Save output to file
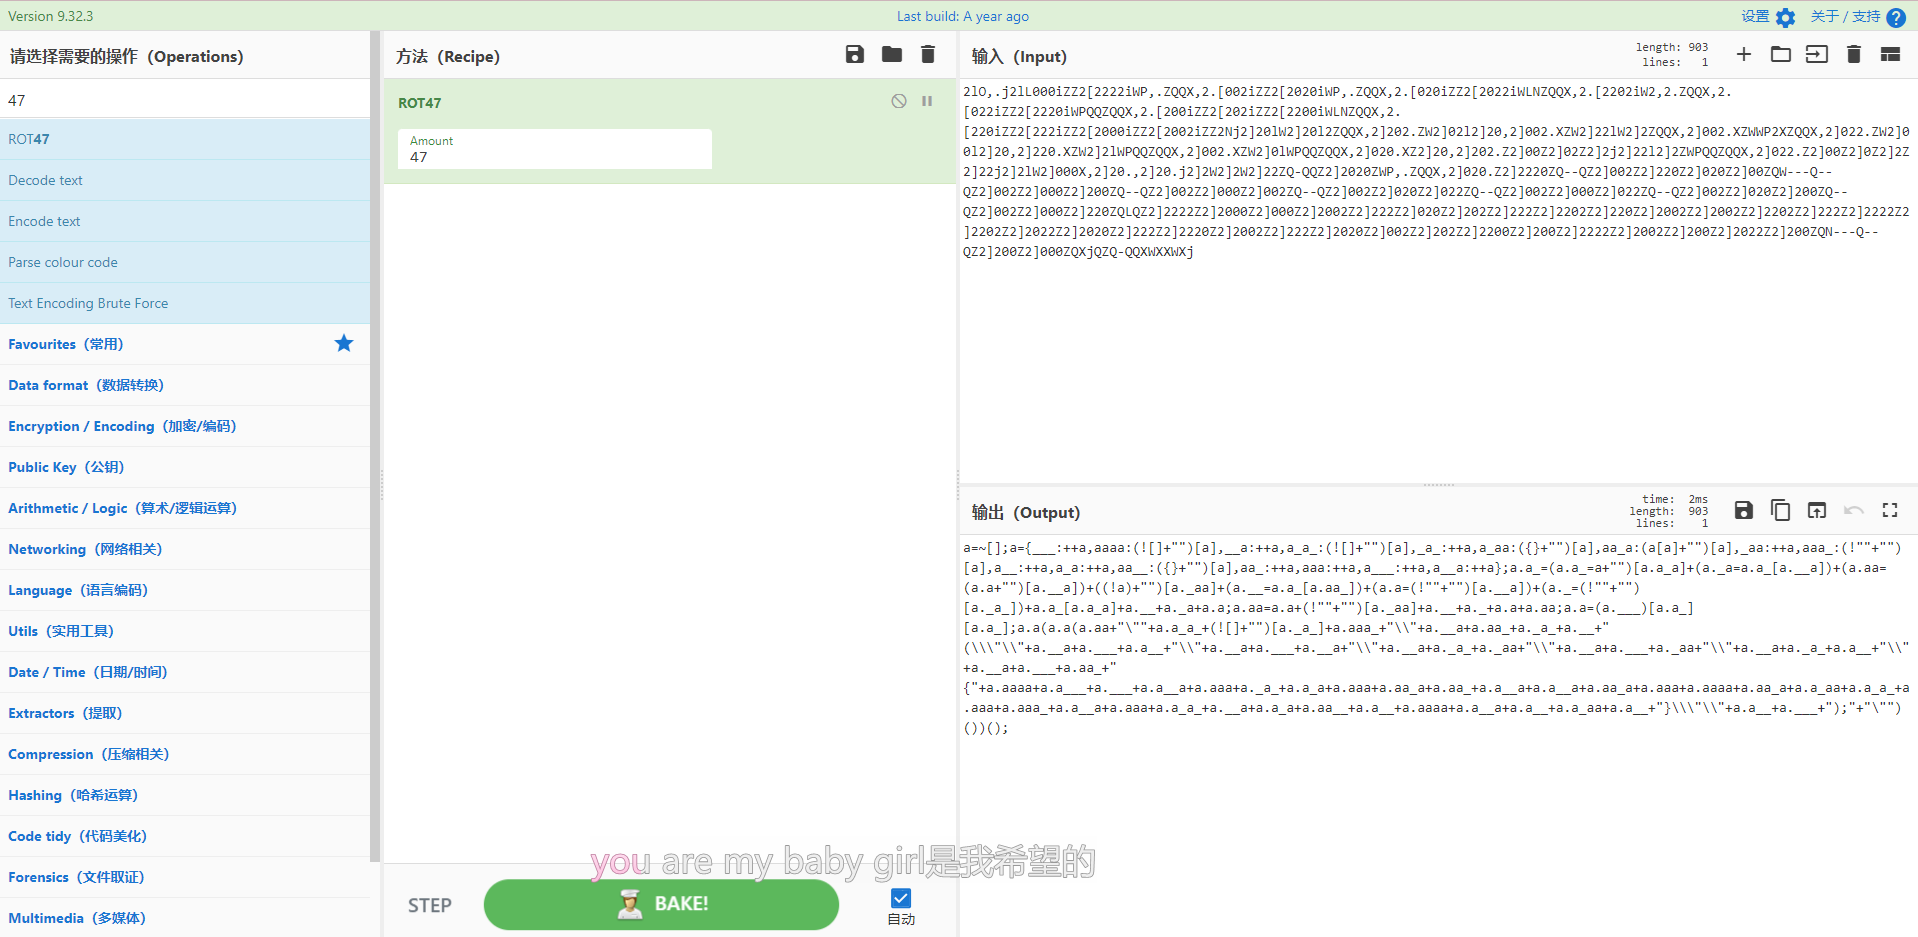The width and height of the screenshot is (1918, 937). [x=1744, y=510]
